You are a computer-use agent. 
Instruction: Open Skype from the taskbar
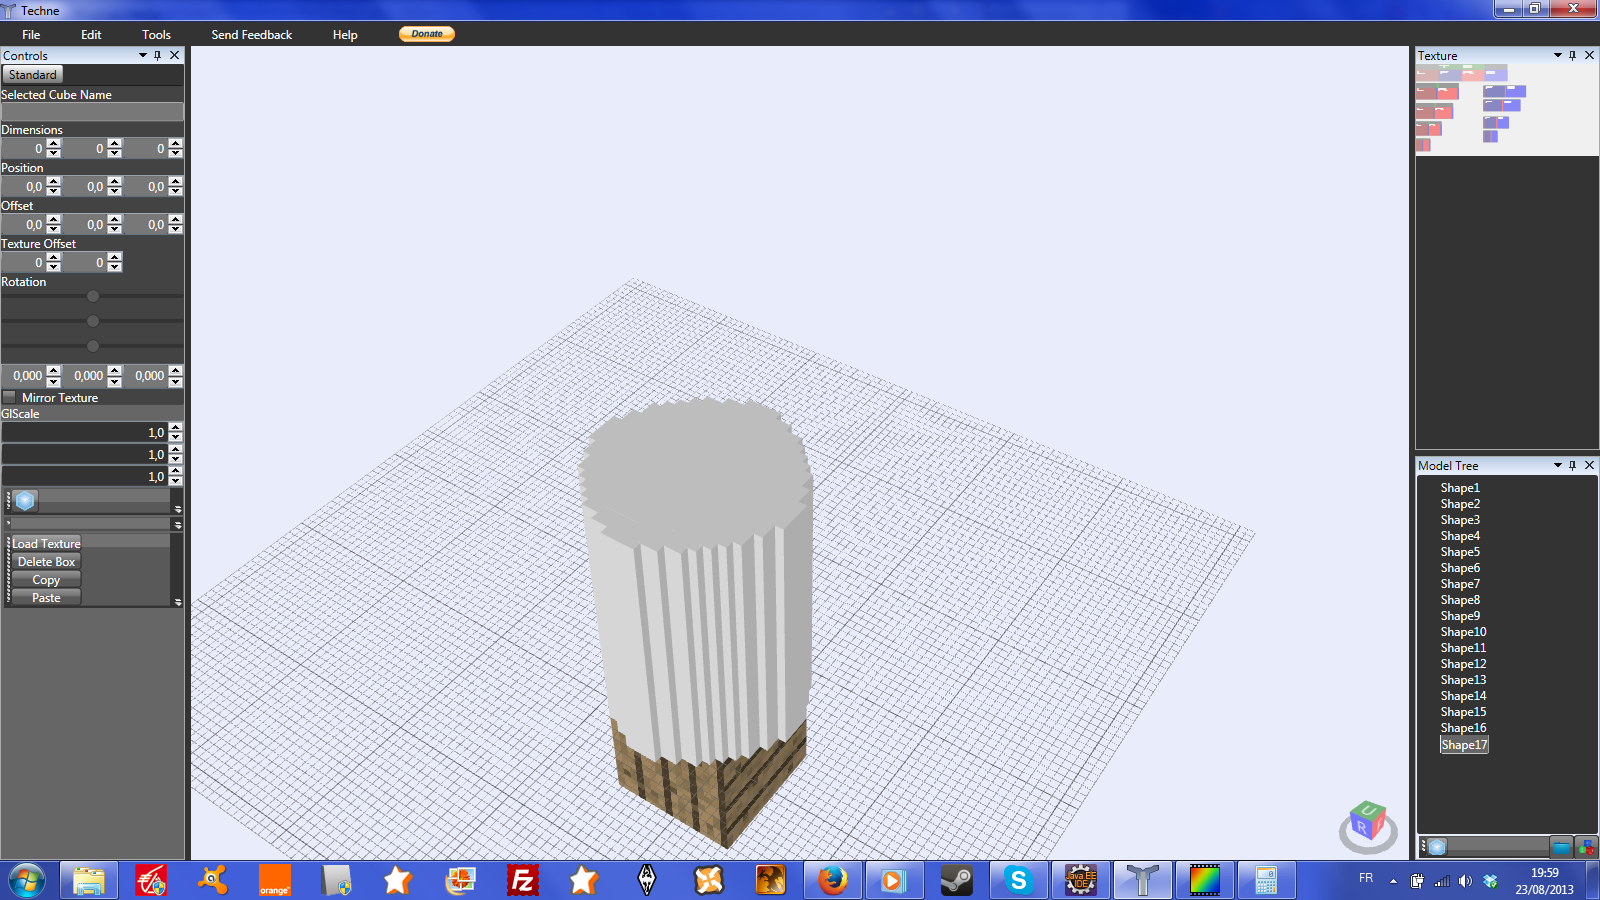pos(1018,880)
